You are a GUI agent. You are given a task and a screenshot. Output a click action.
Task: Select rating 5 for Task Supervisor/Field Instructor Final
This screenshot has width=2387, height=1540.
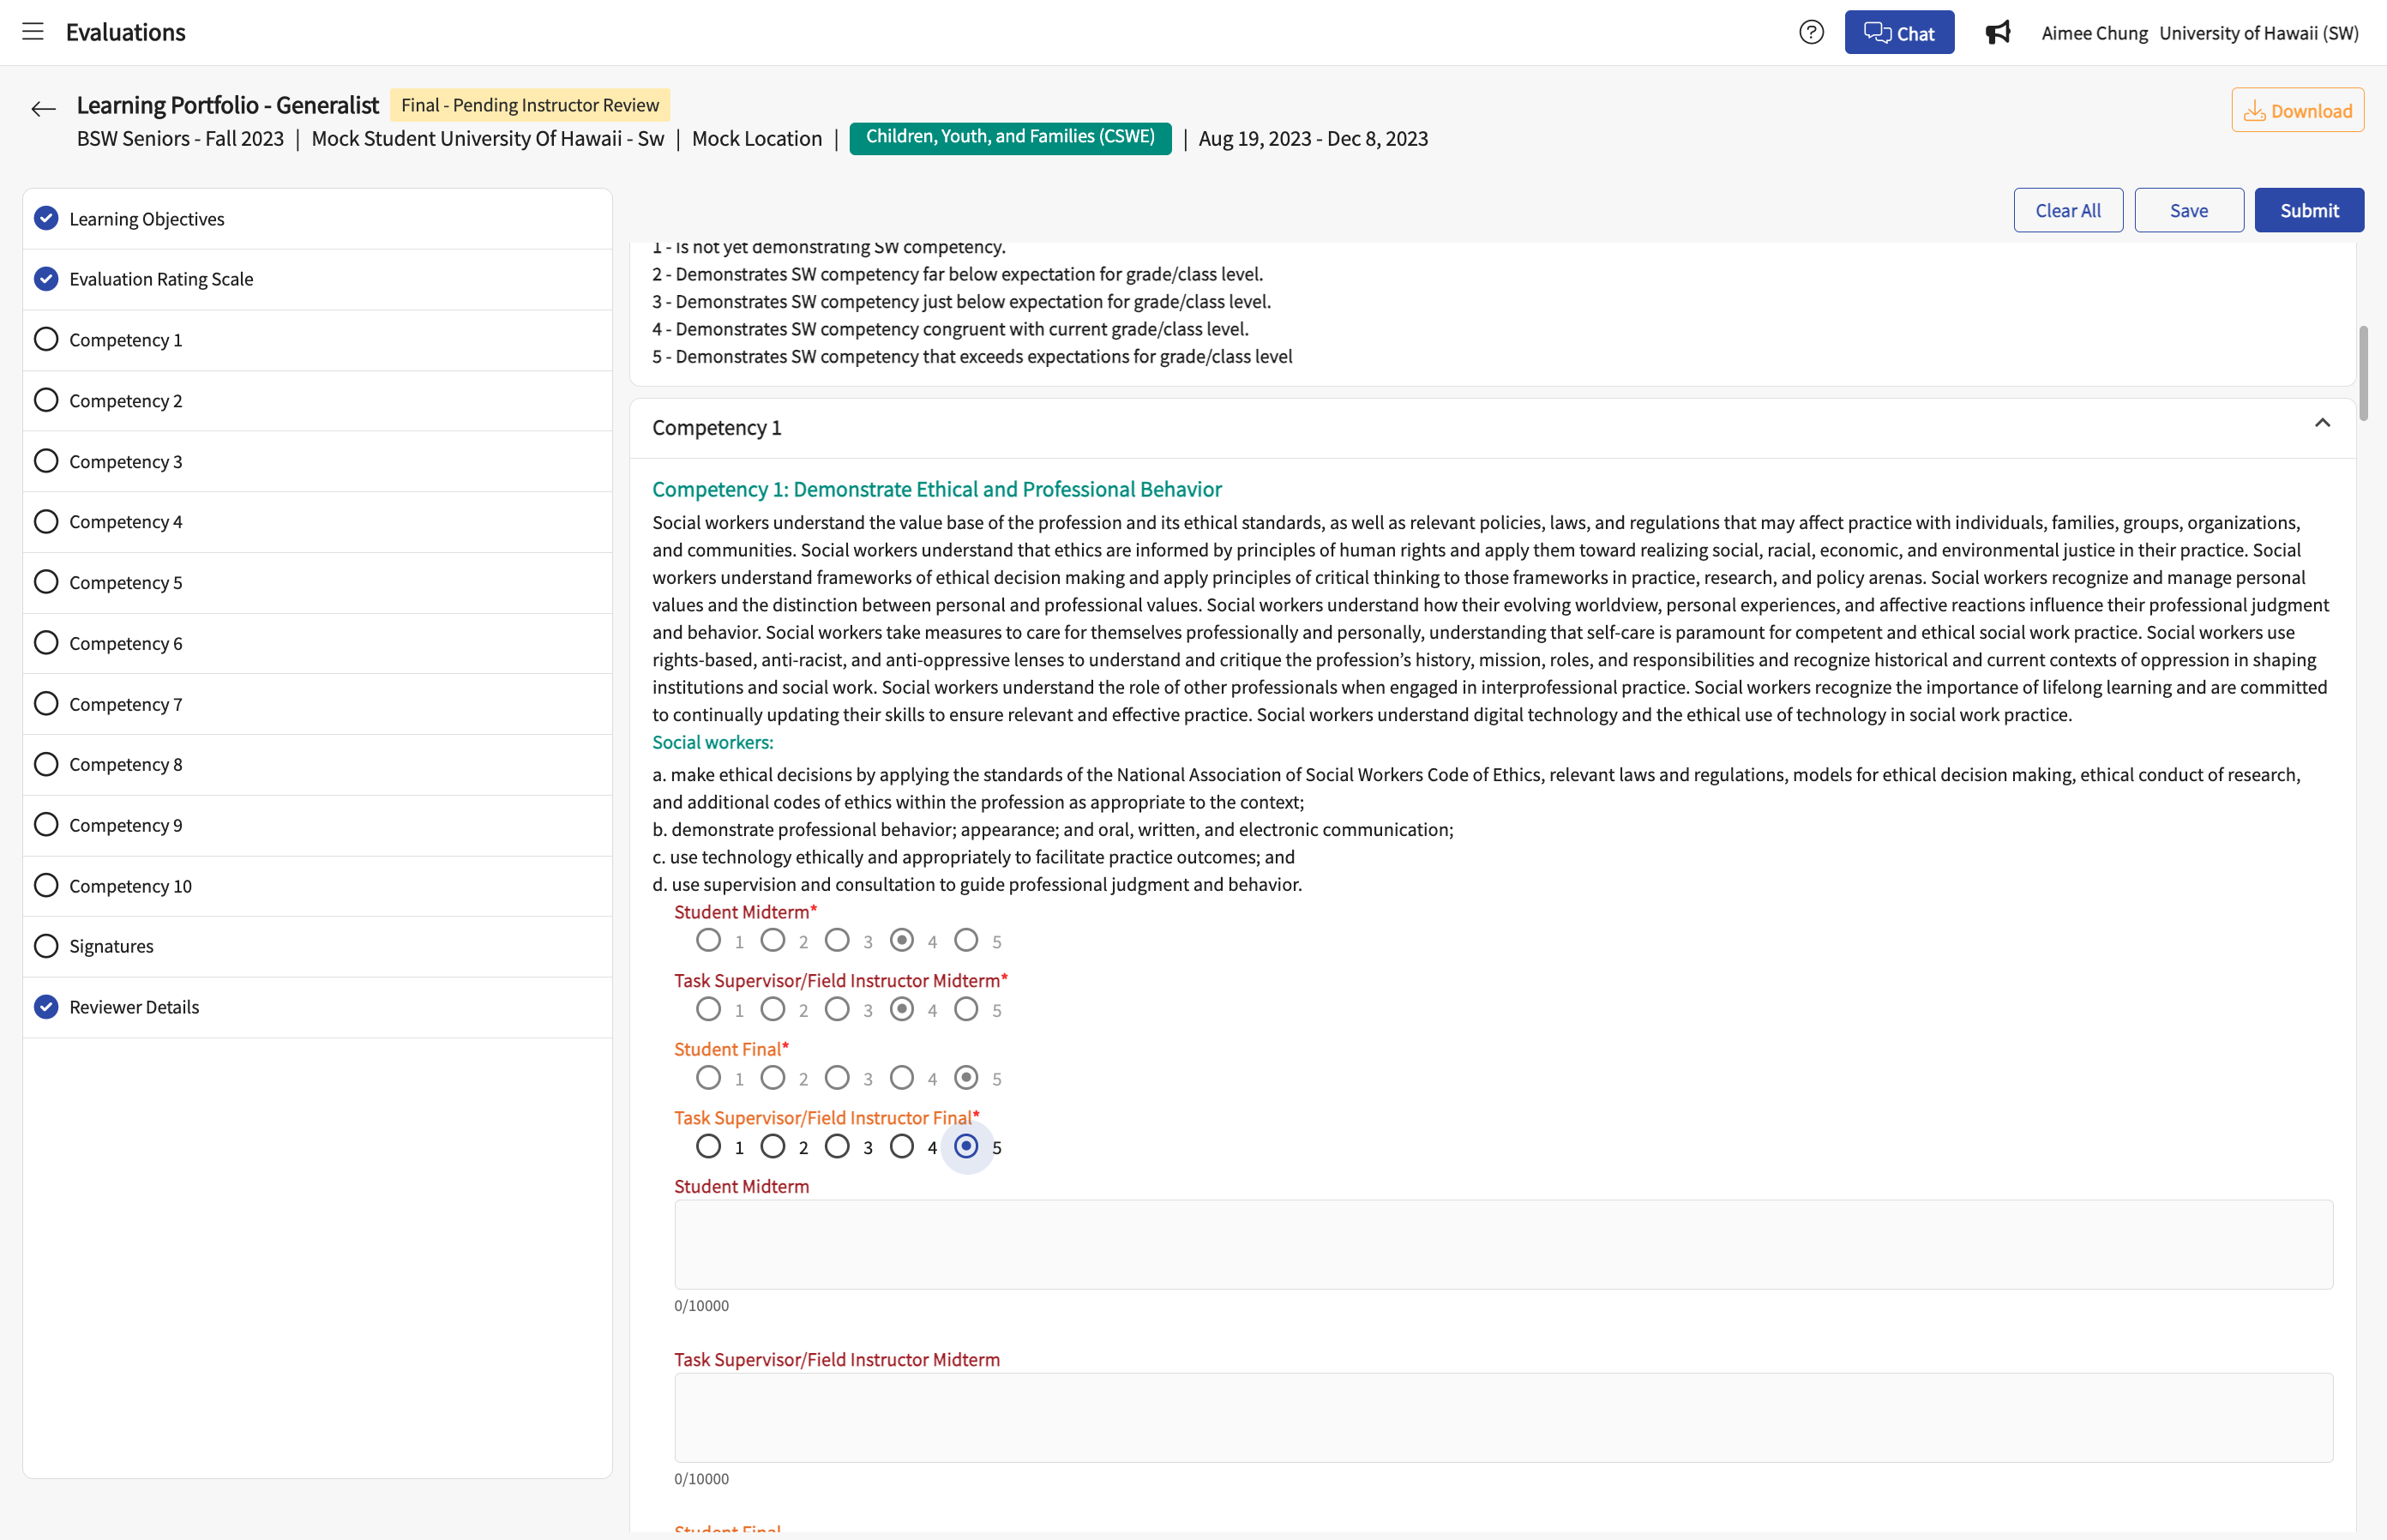click(966, 1146)
